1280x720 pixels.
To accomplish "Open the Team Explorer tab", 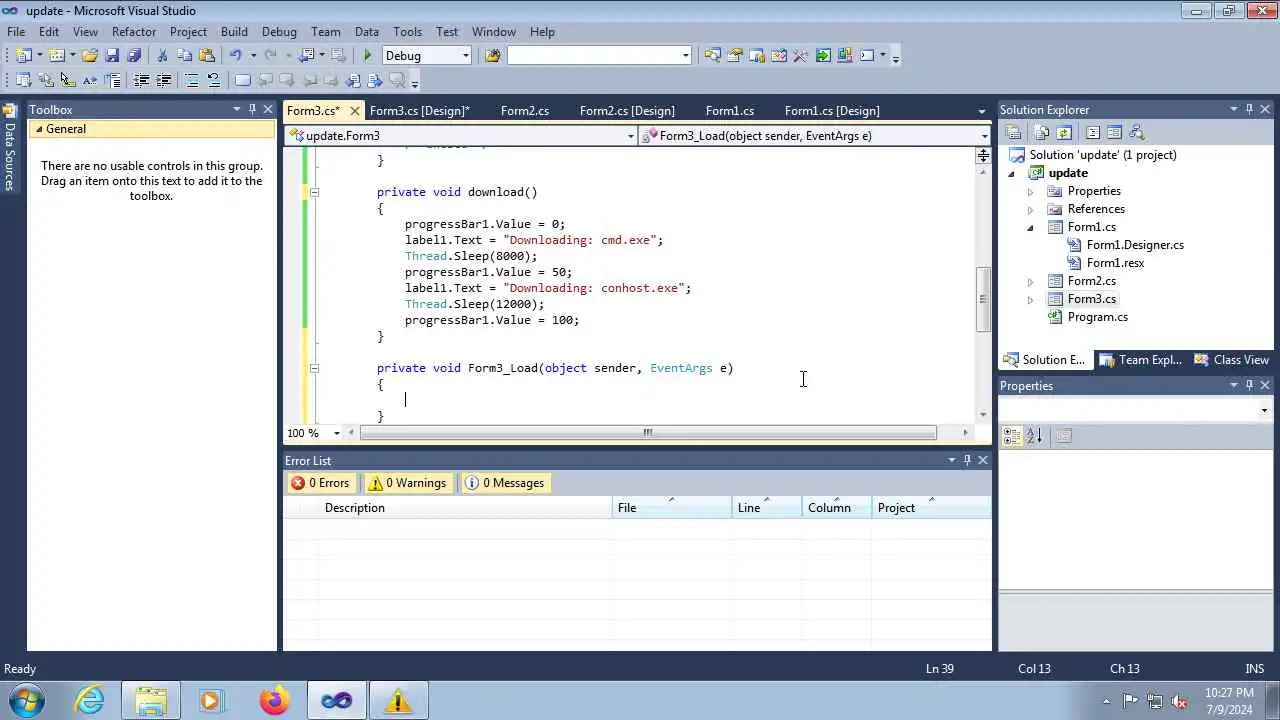I will coord(1141,360).
